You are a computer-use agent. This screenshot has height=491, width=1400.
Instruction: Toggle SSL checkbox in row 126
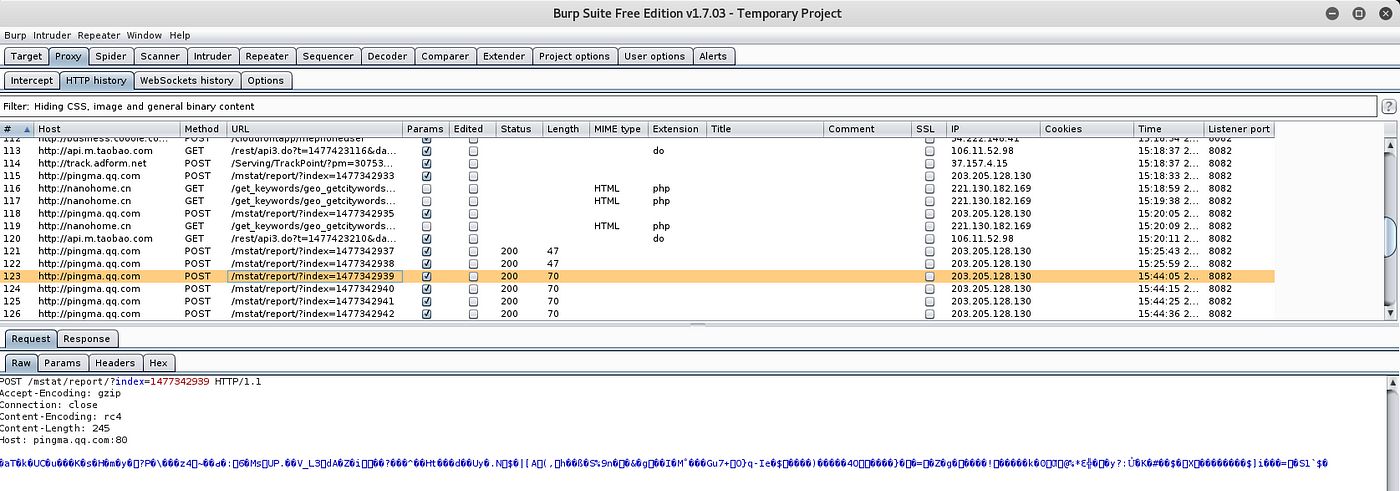(x=930, y=313)
